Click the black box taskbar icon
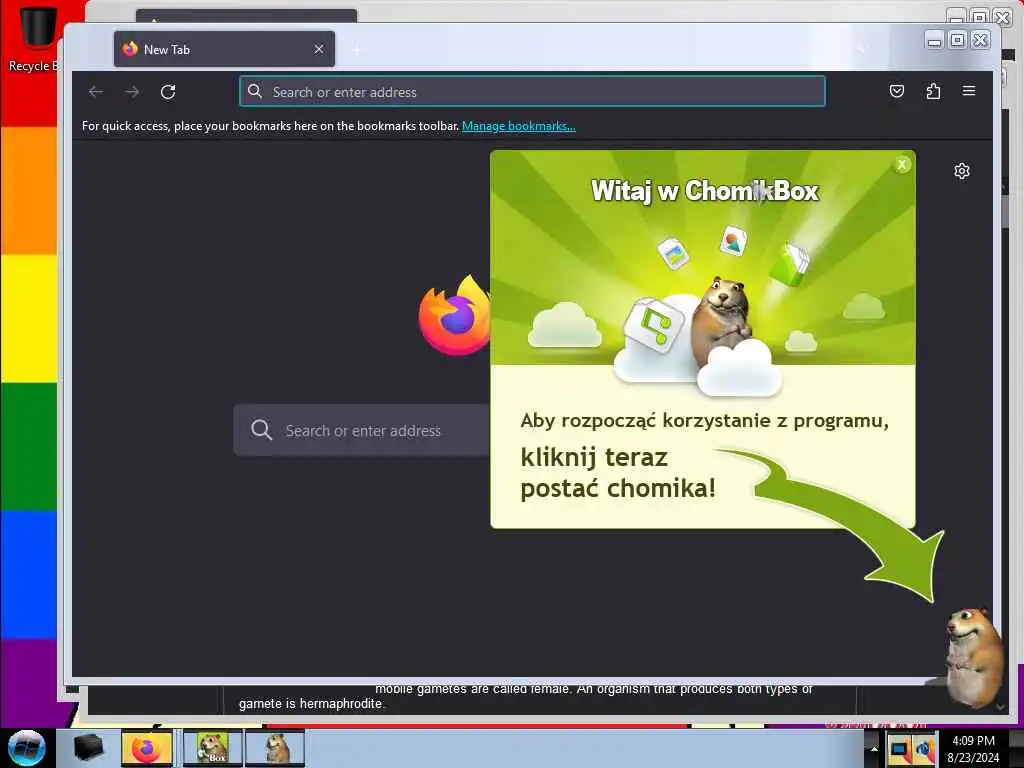 pos(89,748)
